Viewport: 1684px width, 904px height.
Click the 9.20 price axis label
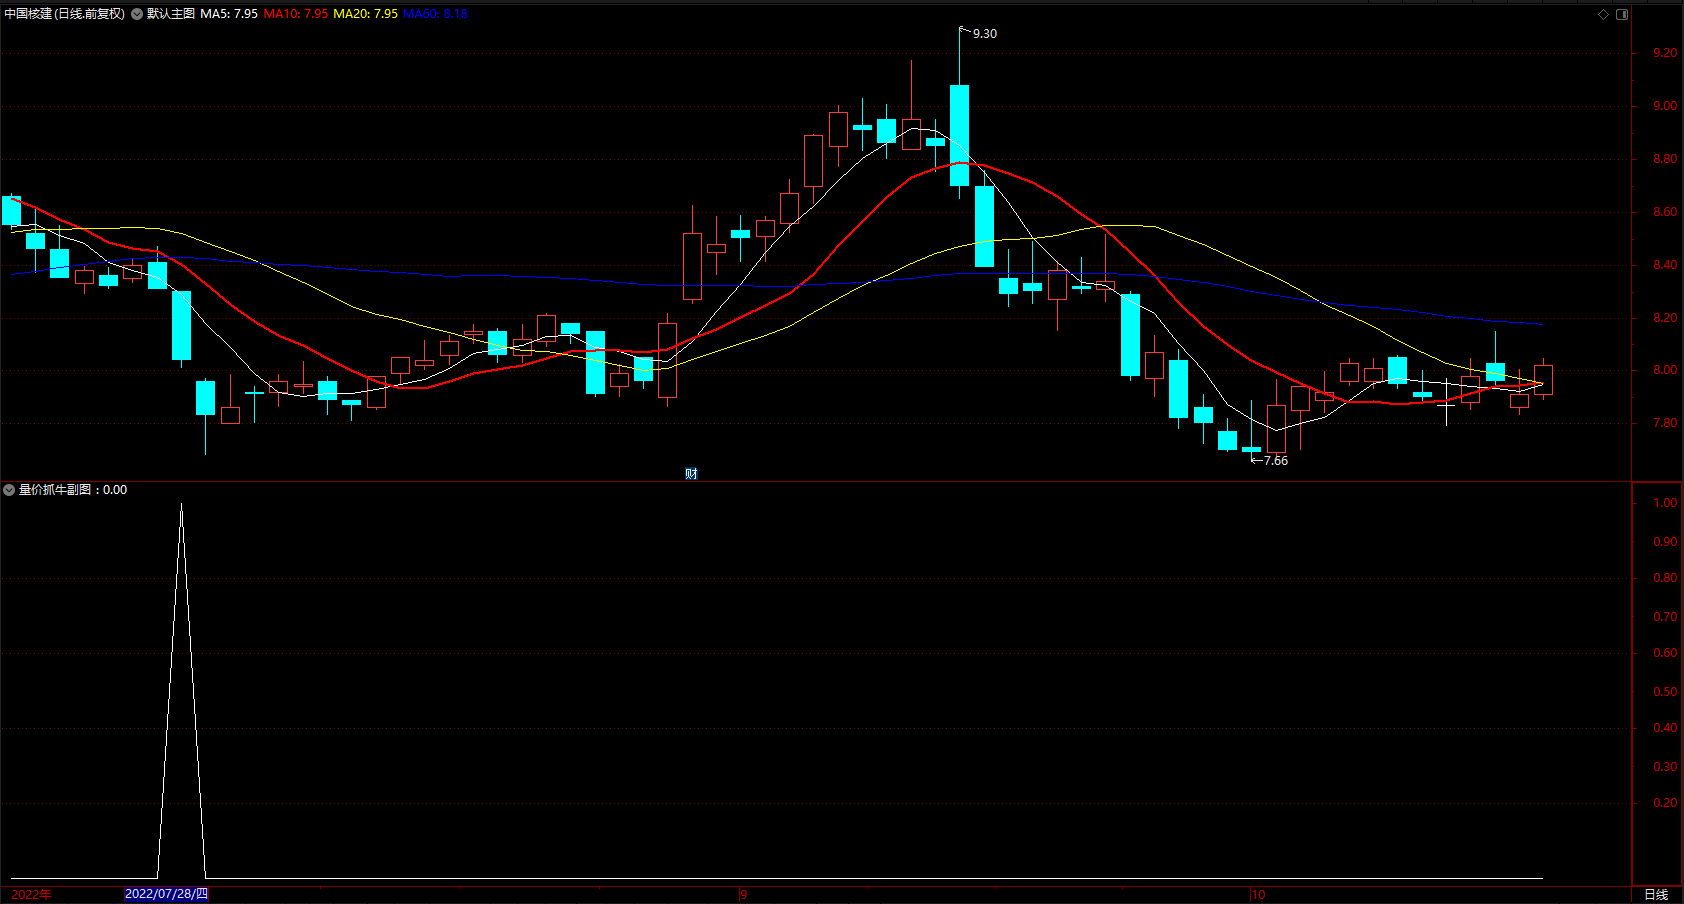pos(1665,53)
